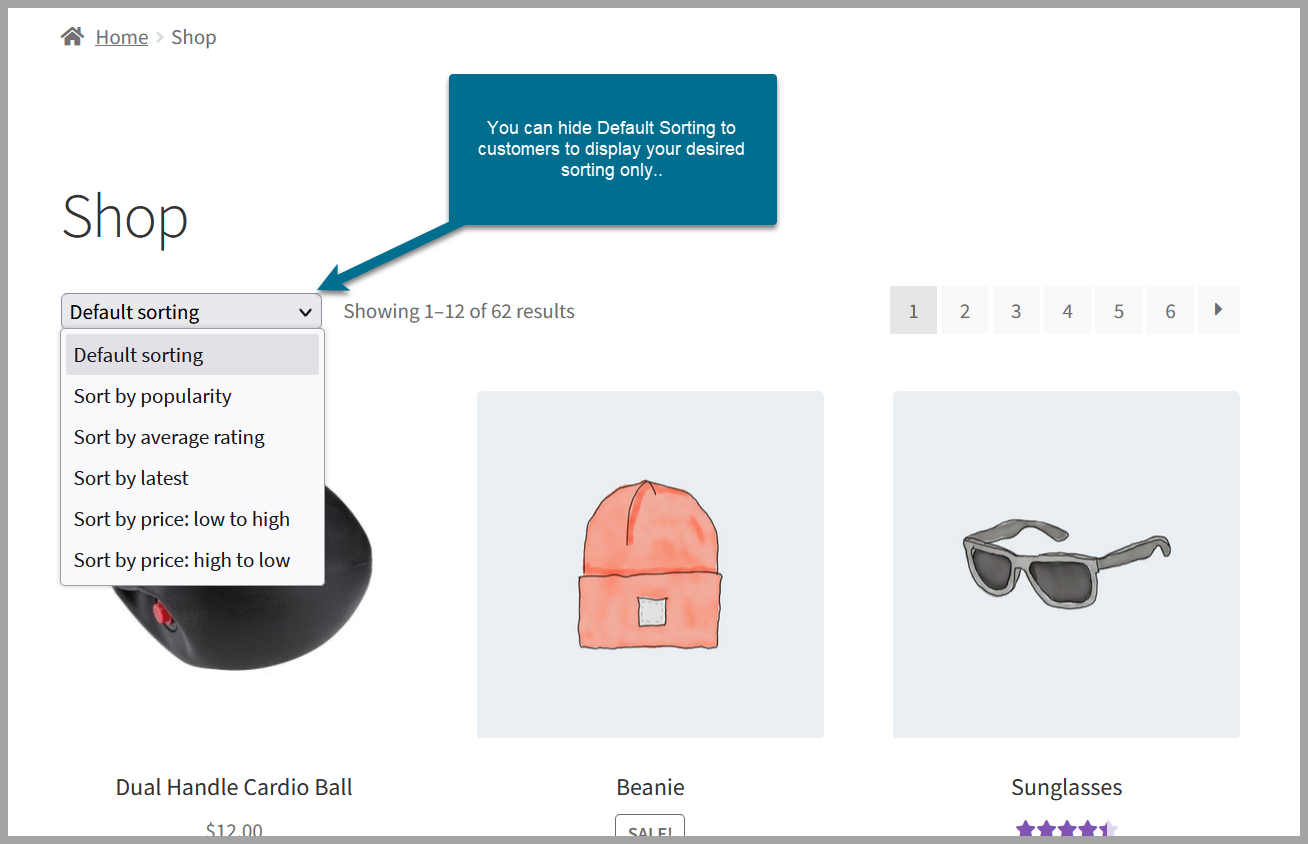
Task: Click the next page arrow in pagination
Action: [x=1218, y=310]
